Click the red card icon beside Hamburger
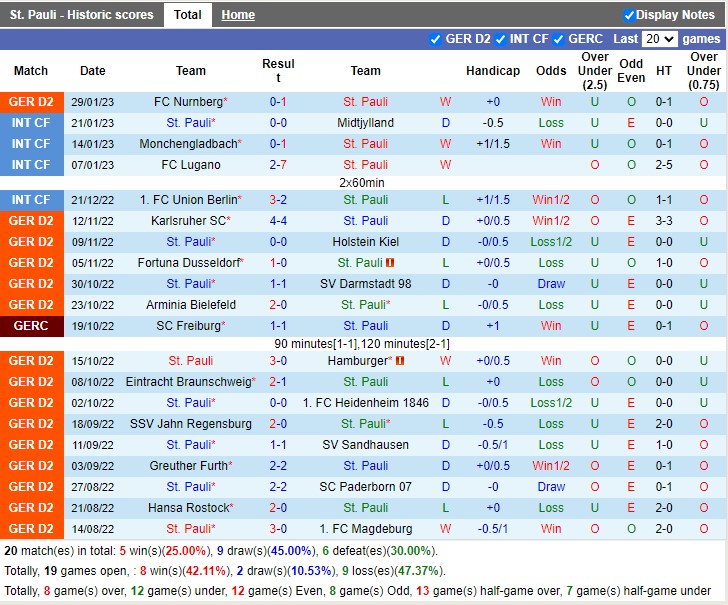The width and height of the screenshot is (728, 605). coord(399,361)
